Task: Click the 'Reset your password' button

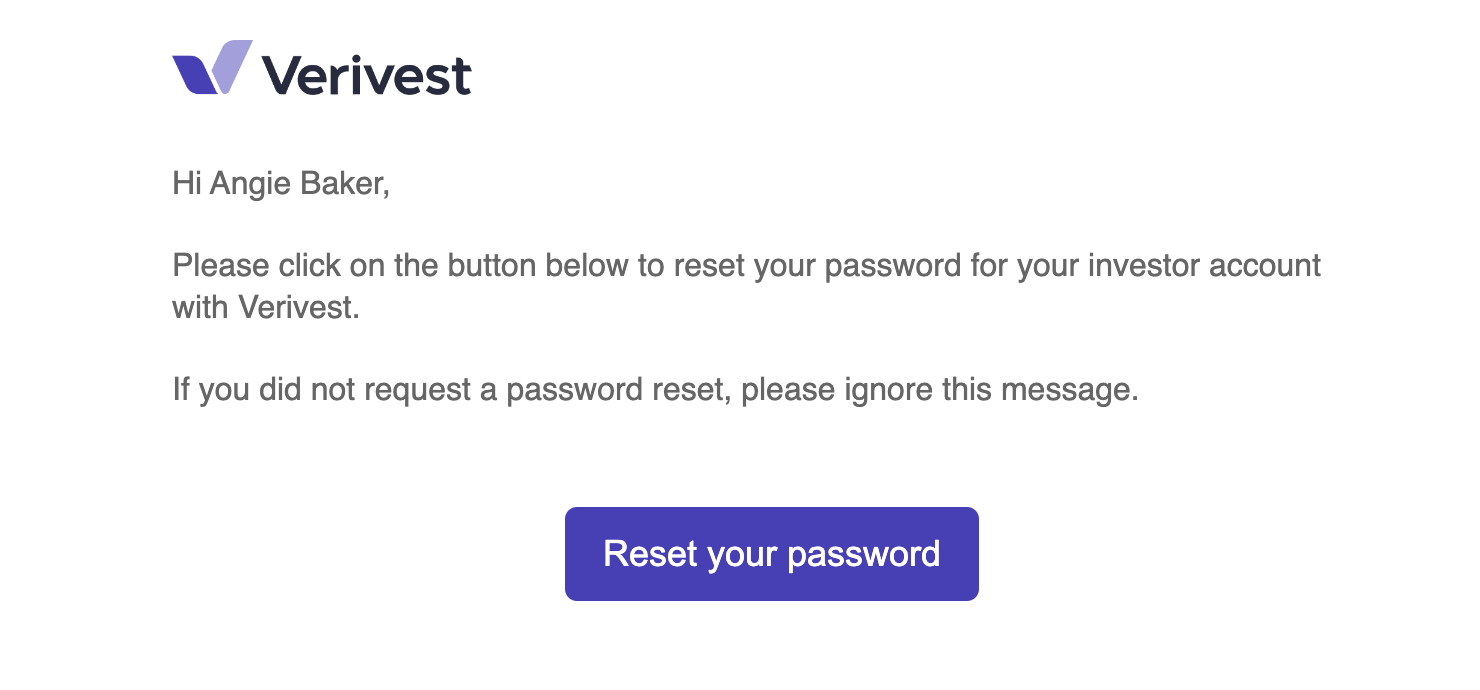Action: 772,554
